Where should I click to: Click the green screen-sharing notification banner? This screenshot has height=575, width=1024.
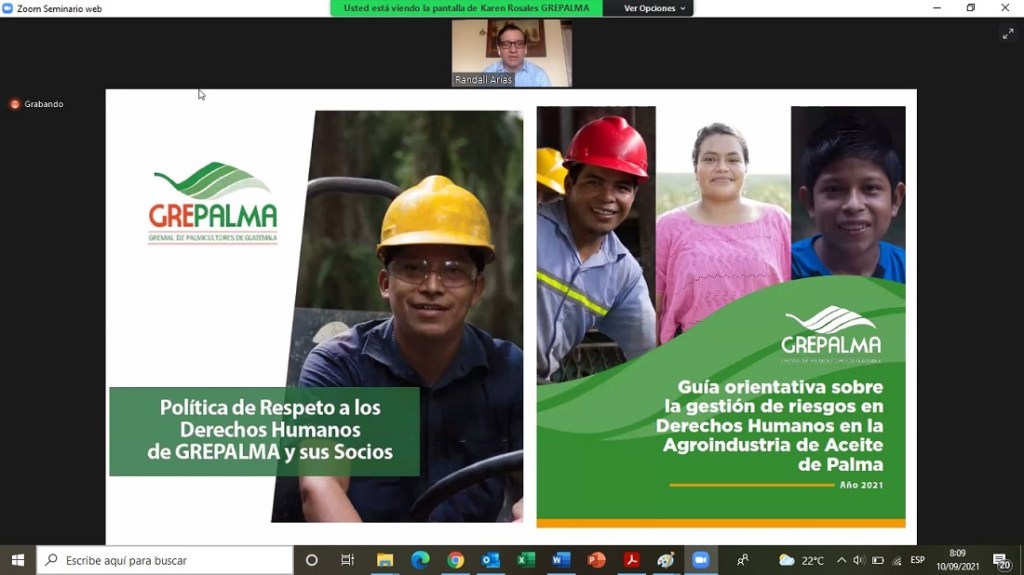coord(466,8)
